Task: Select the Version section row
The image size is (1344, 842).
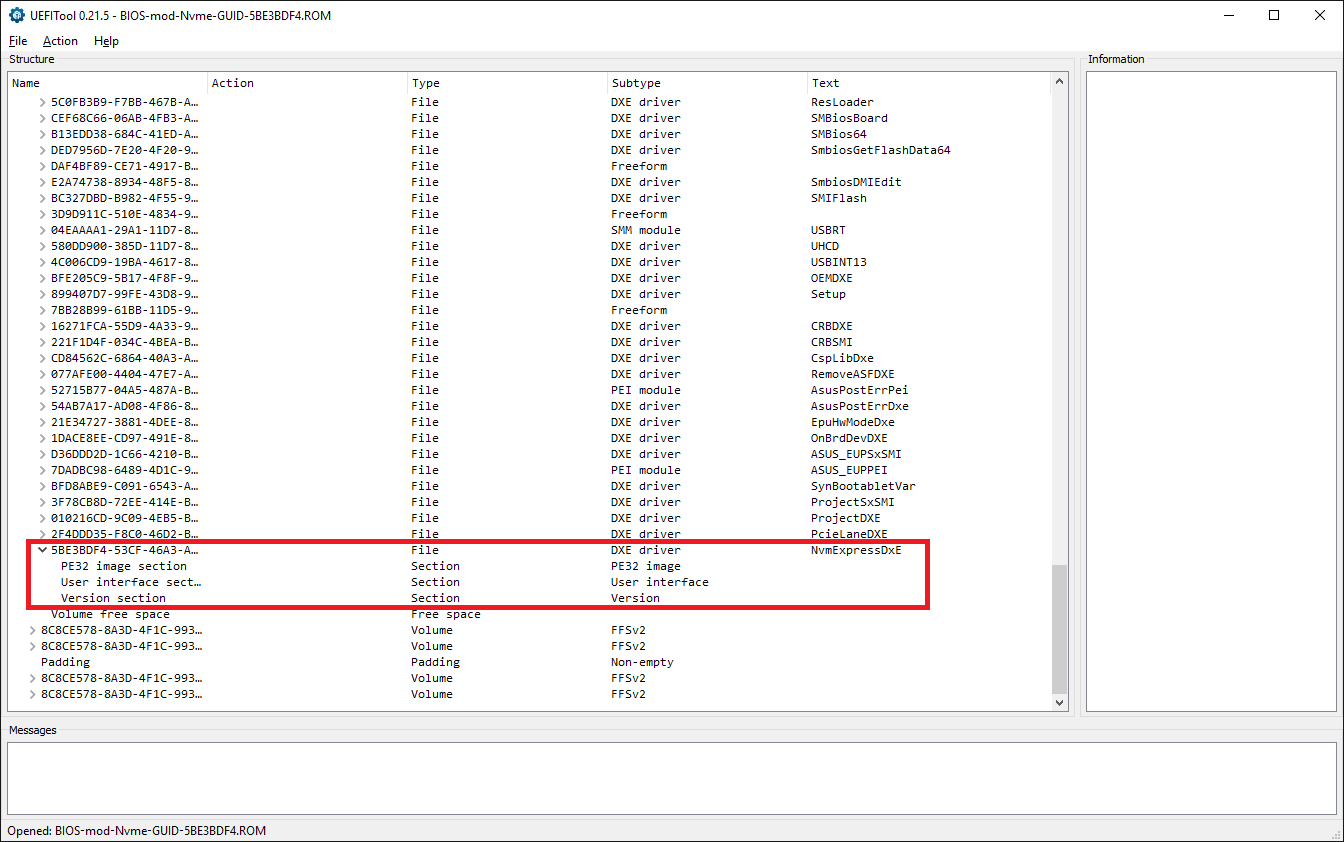Action: [x=530, y=598]
